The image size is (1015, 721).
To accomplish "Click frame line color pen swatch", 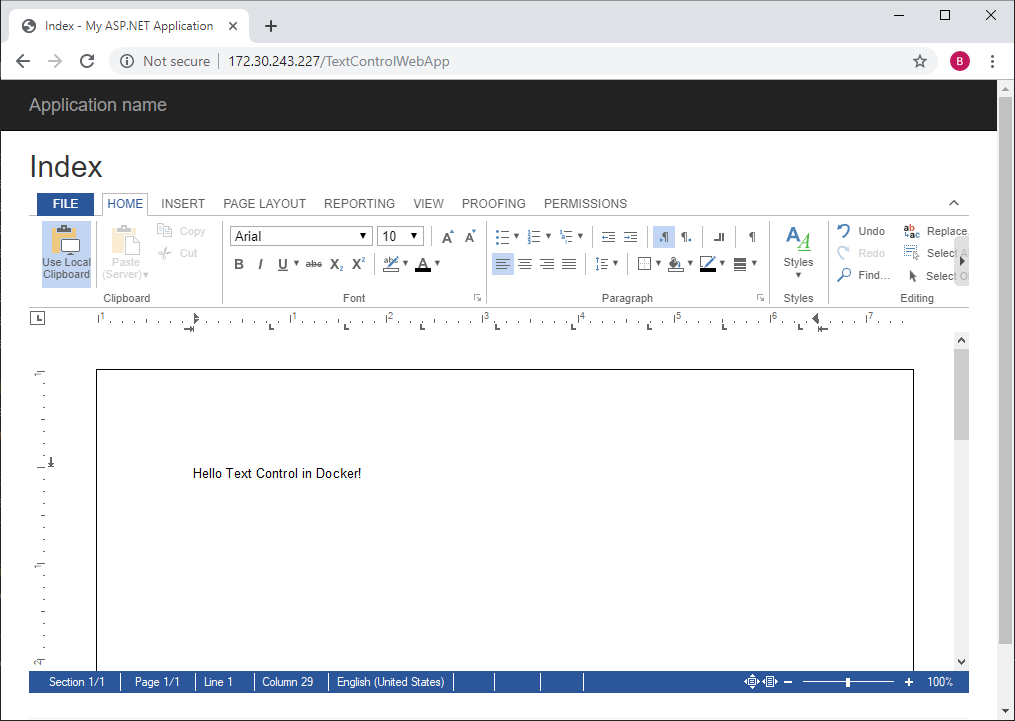I will 708,264.
